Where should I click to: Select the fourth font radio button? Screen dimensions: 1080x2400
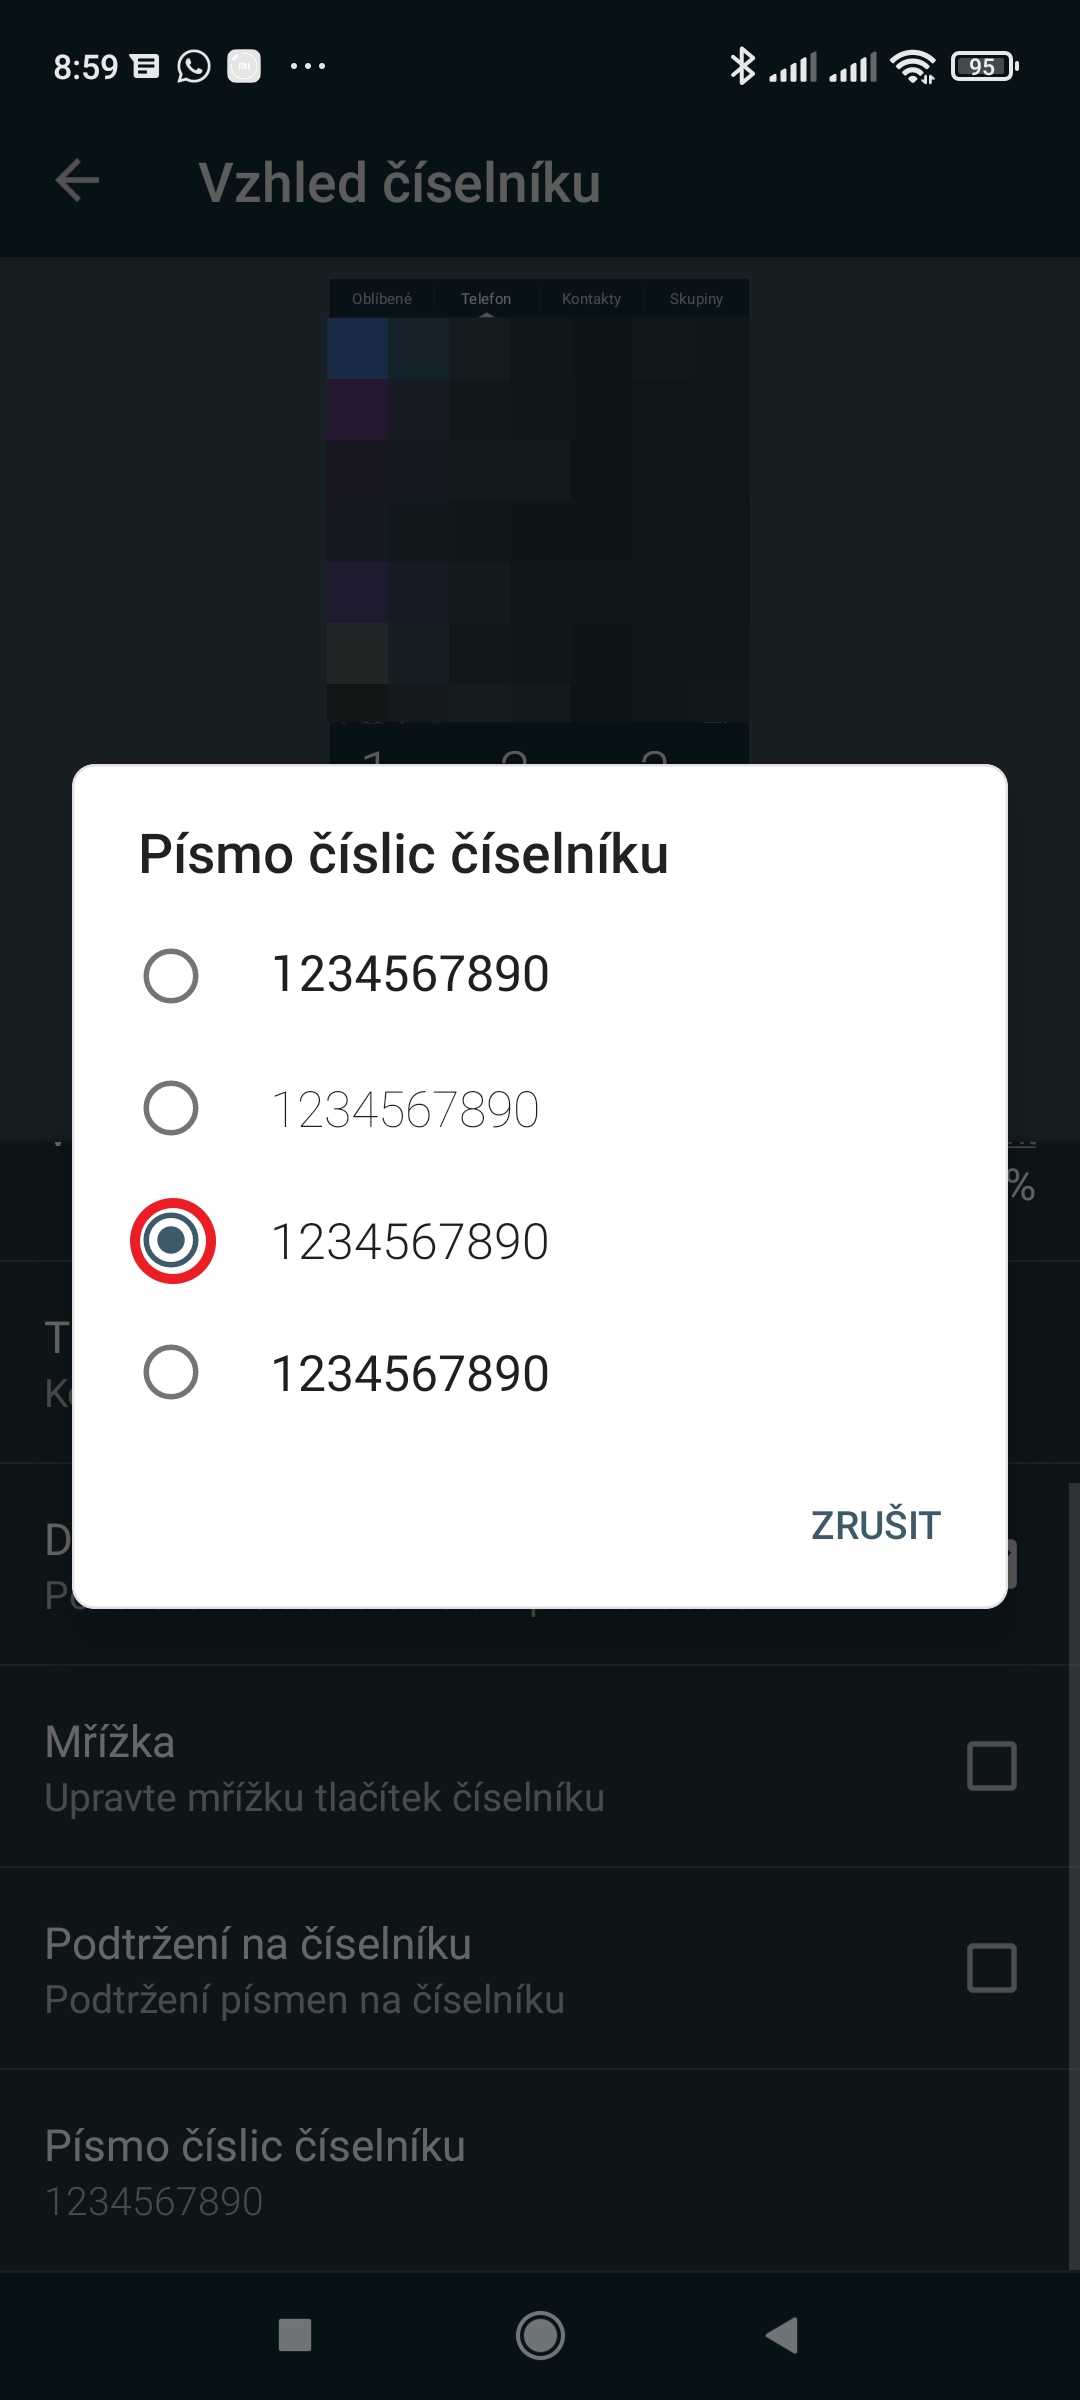tap(171, 1372)
